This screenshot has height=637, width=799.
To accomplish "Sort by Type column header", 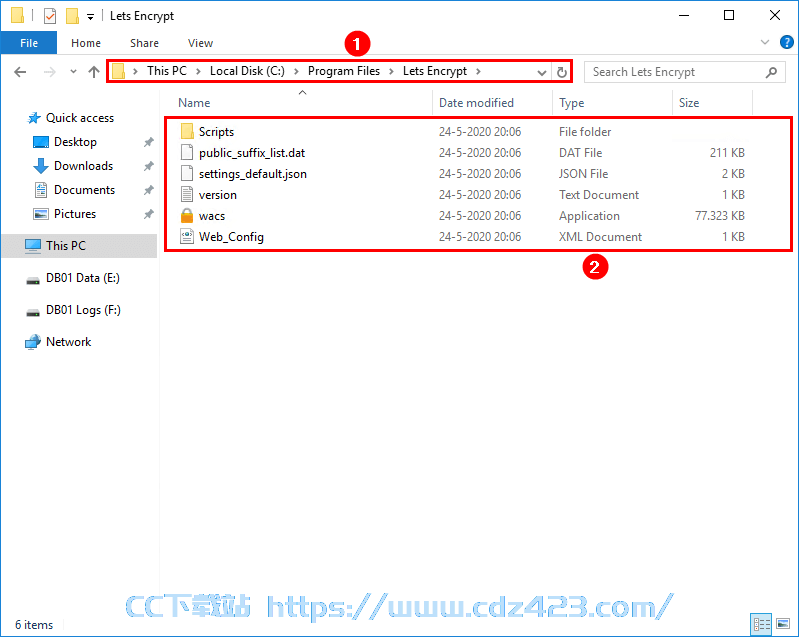I will [x=571, y=103].
